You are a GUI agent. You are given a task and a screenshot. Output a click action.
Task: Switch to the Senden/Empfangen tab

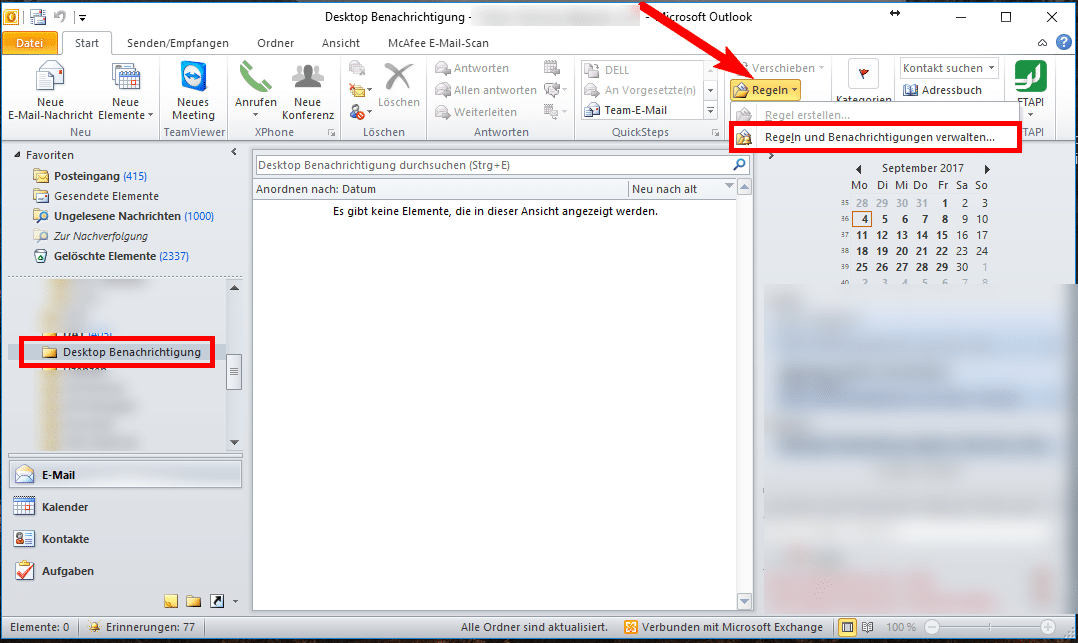click(177, 43)
